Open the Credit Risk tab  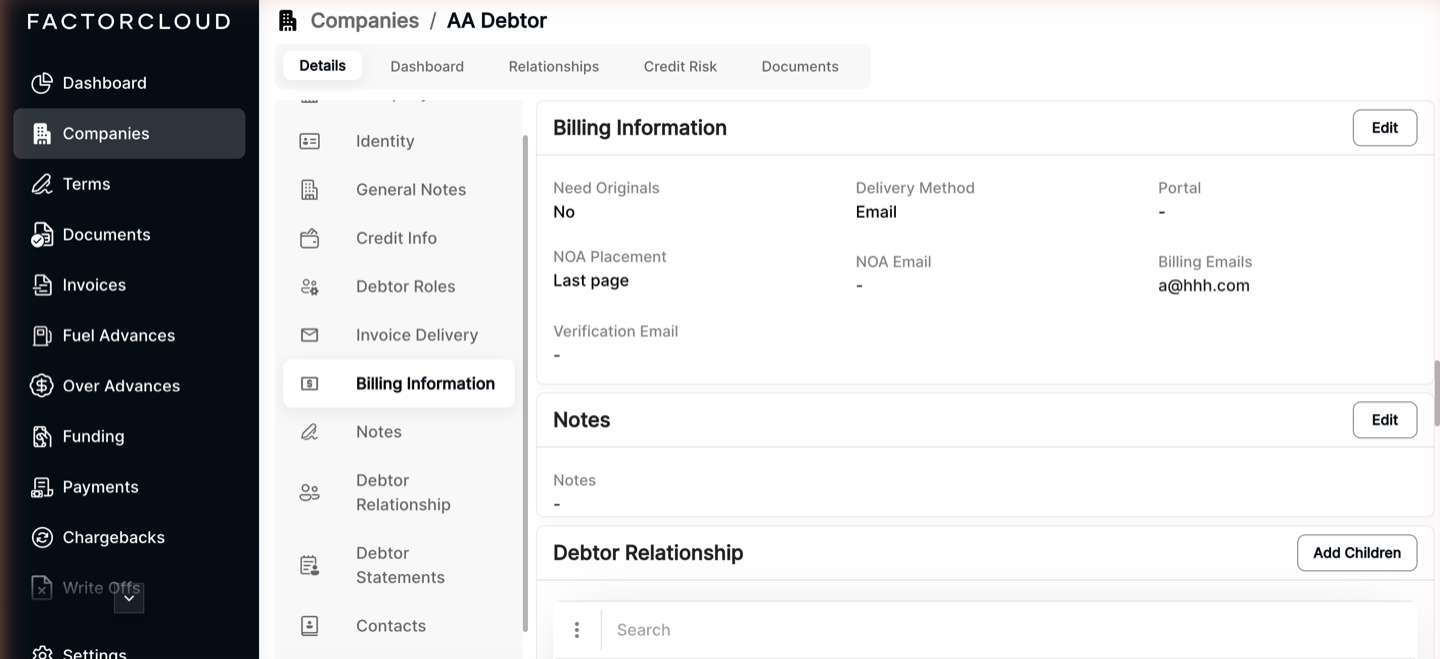tap(680, 67)
